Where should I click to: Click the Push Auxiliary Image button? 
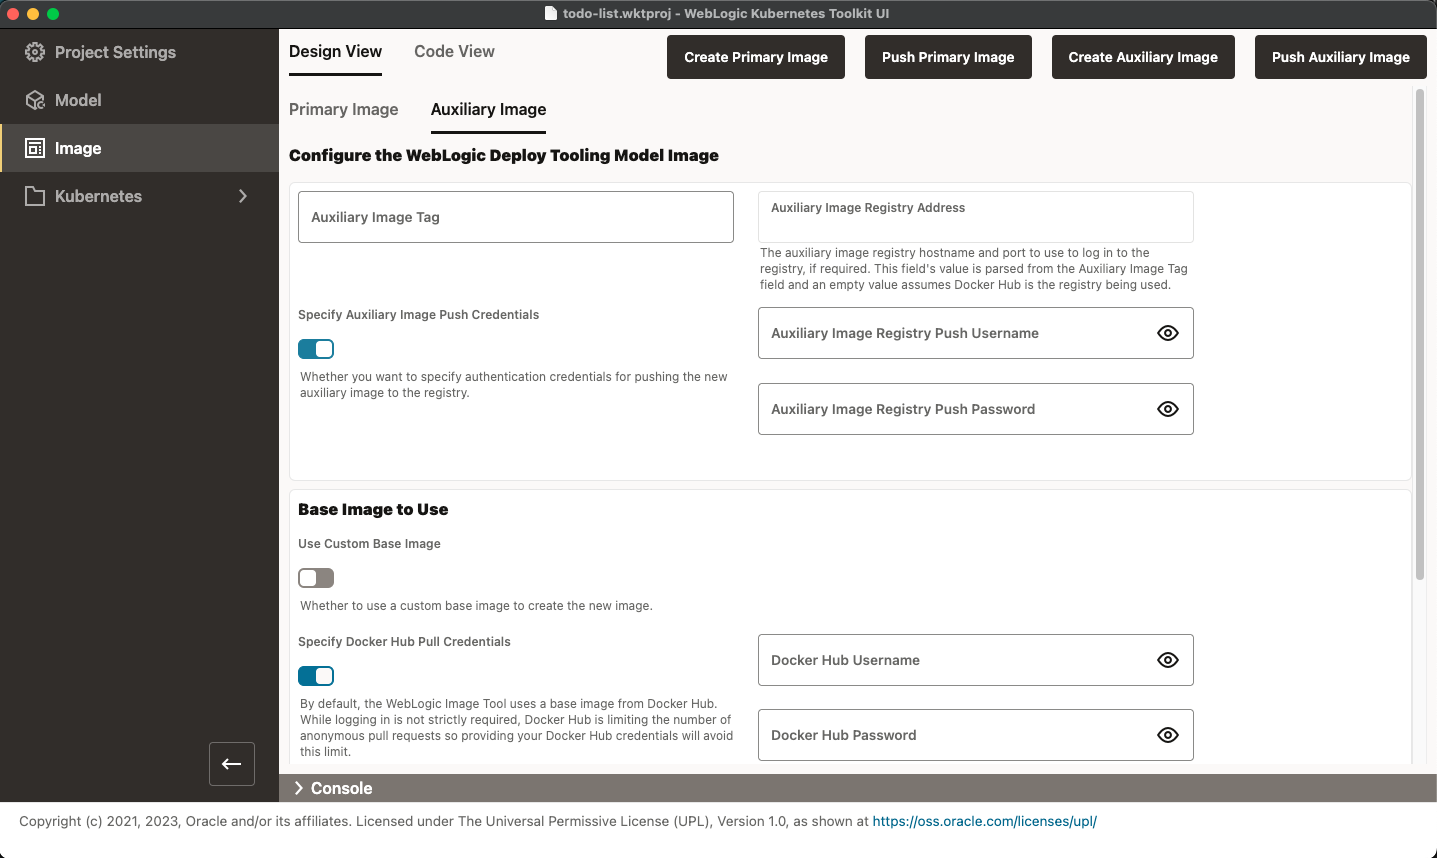point(1341,57)
